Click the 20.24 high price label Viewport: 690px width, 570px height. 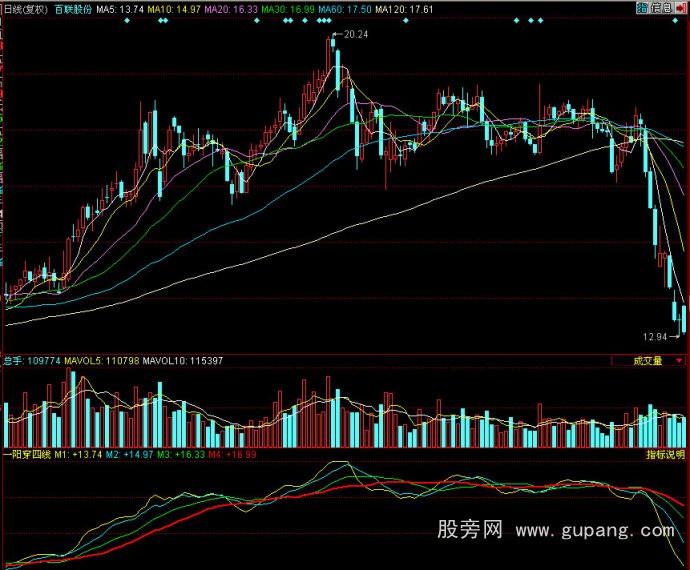(356, 34)
